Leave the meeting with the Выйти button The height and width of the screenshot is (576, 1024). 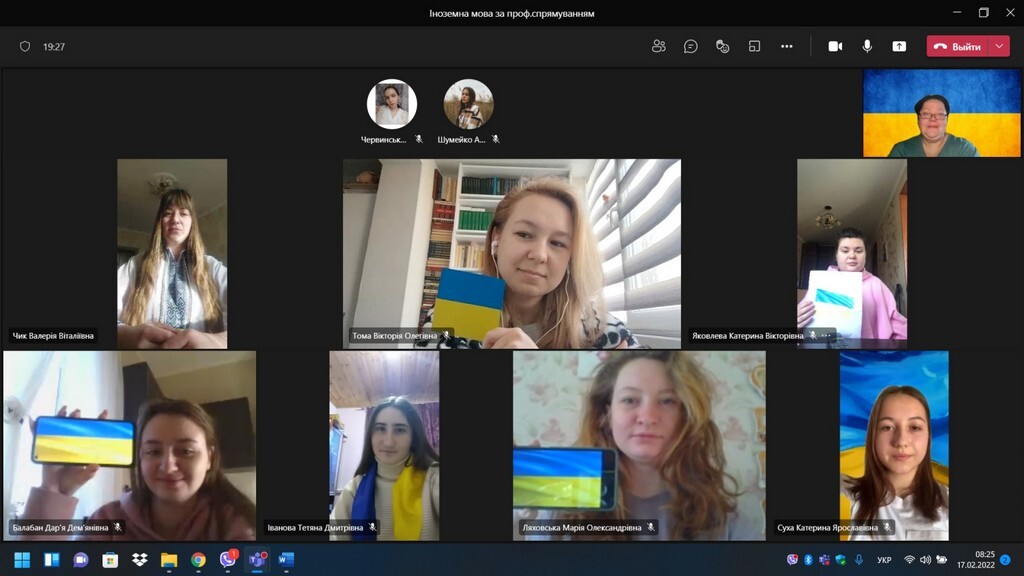958,46
